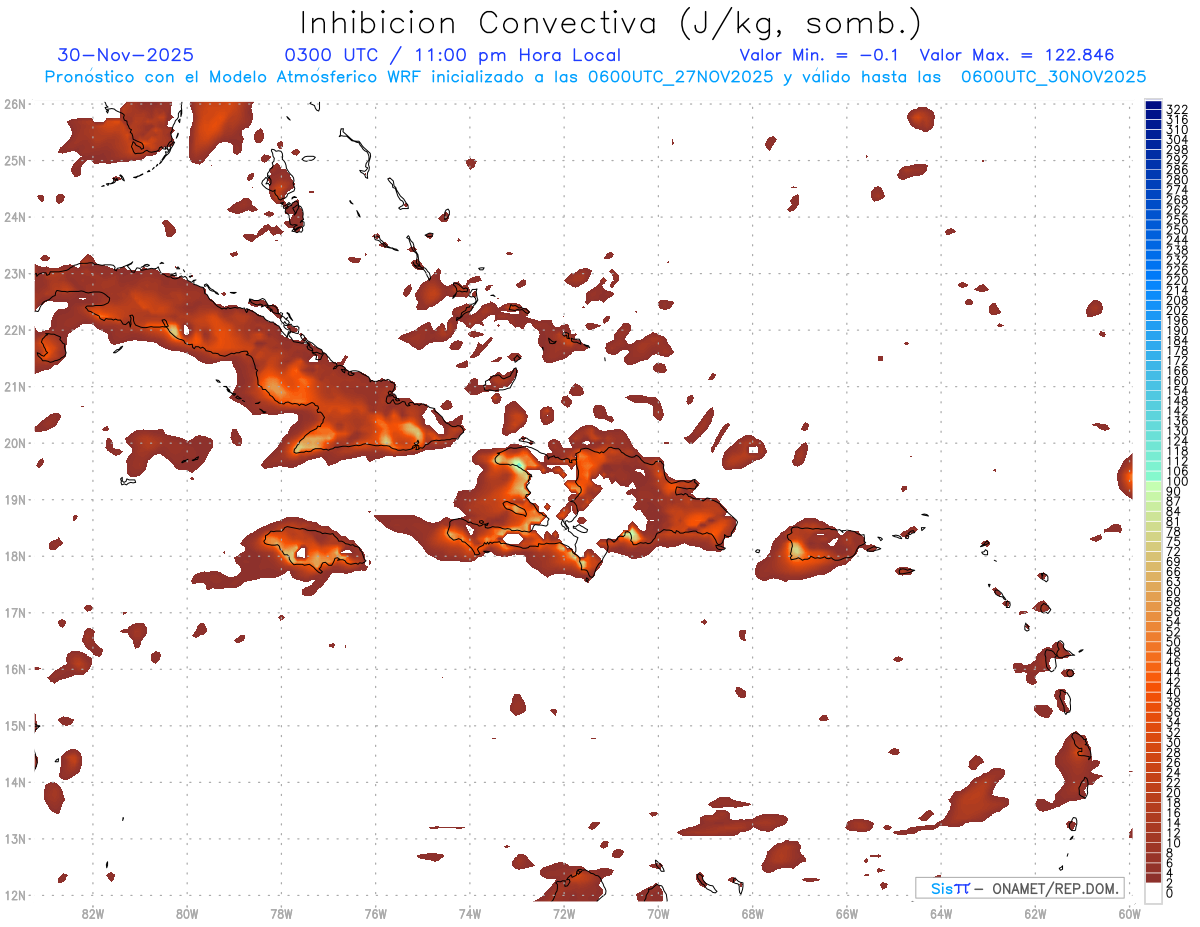The height and width of the screenshot is (927, 1200).
Task: Click the colorbar value label 20
Action: (x=1174, y=793)
